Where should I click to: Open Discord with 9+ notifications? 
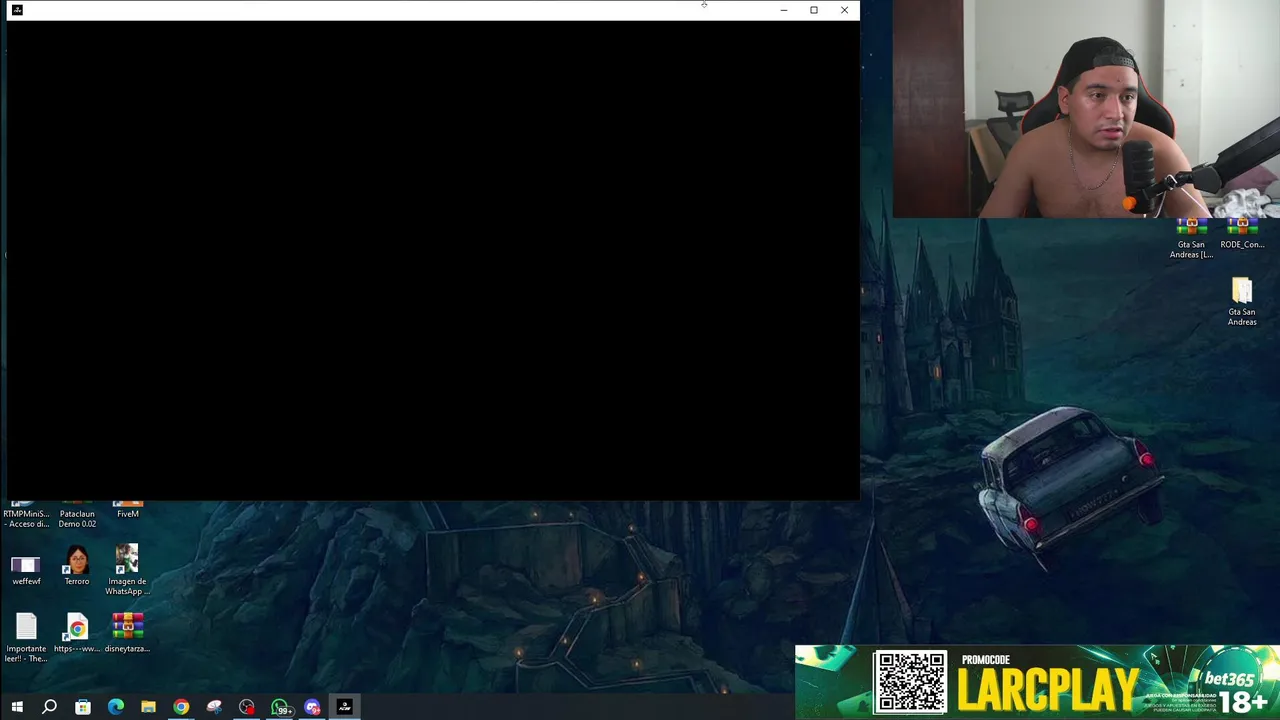313,707
